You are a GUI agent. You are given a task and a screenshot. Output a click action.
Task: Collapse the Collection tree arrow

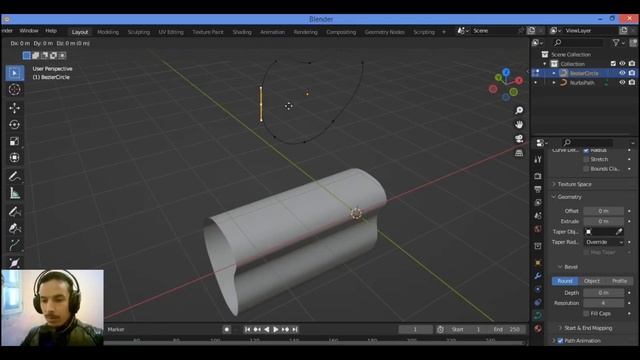pyautogui.click(x=545, y=64)
